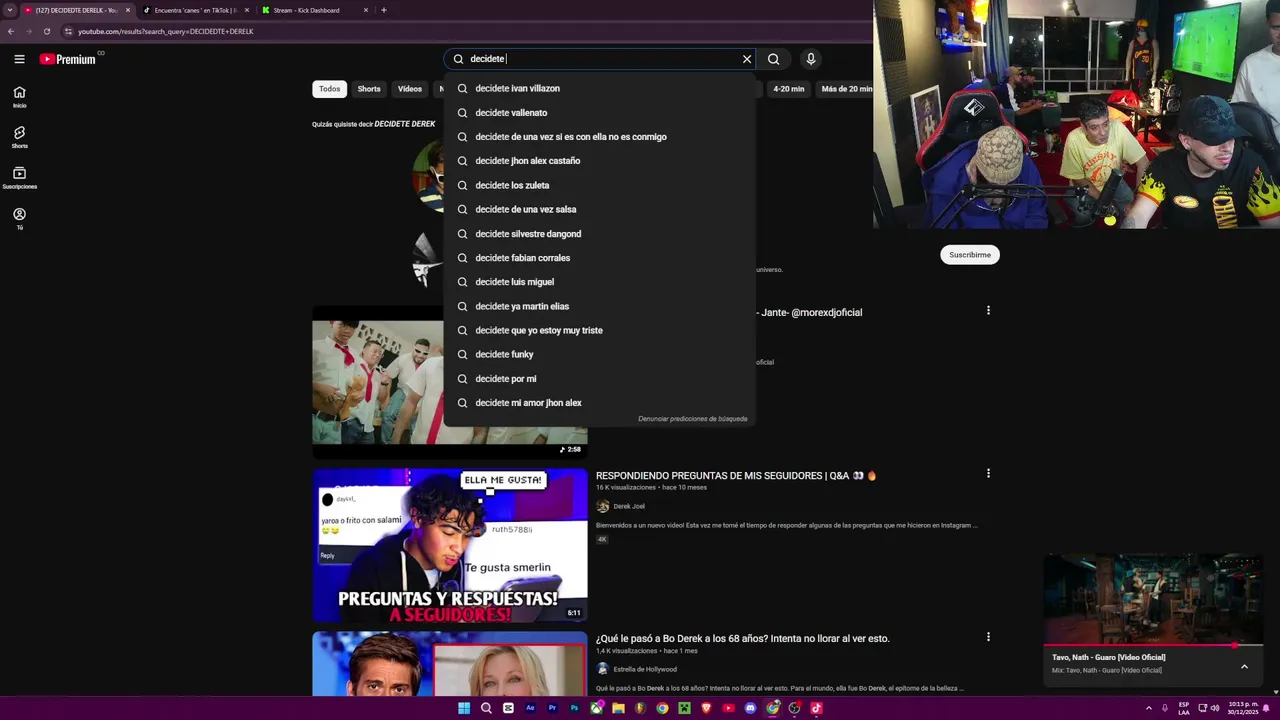This screenshot has height=720, width=1280.
Task: Choose suggestion 'decidete ya martin elias'
Action: click(599, 306)
